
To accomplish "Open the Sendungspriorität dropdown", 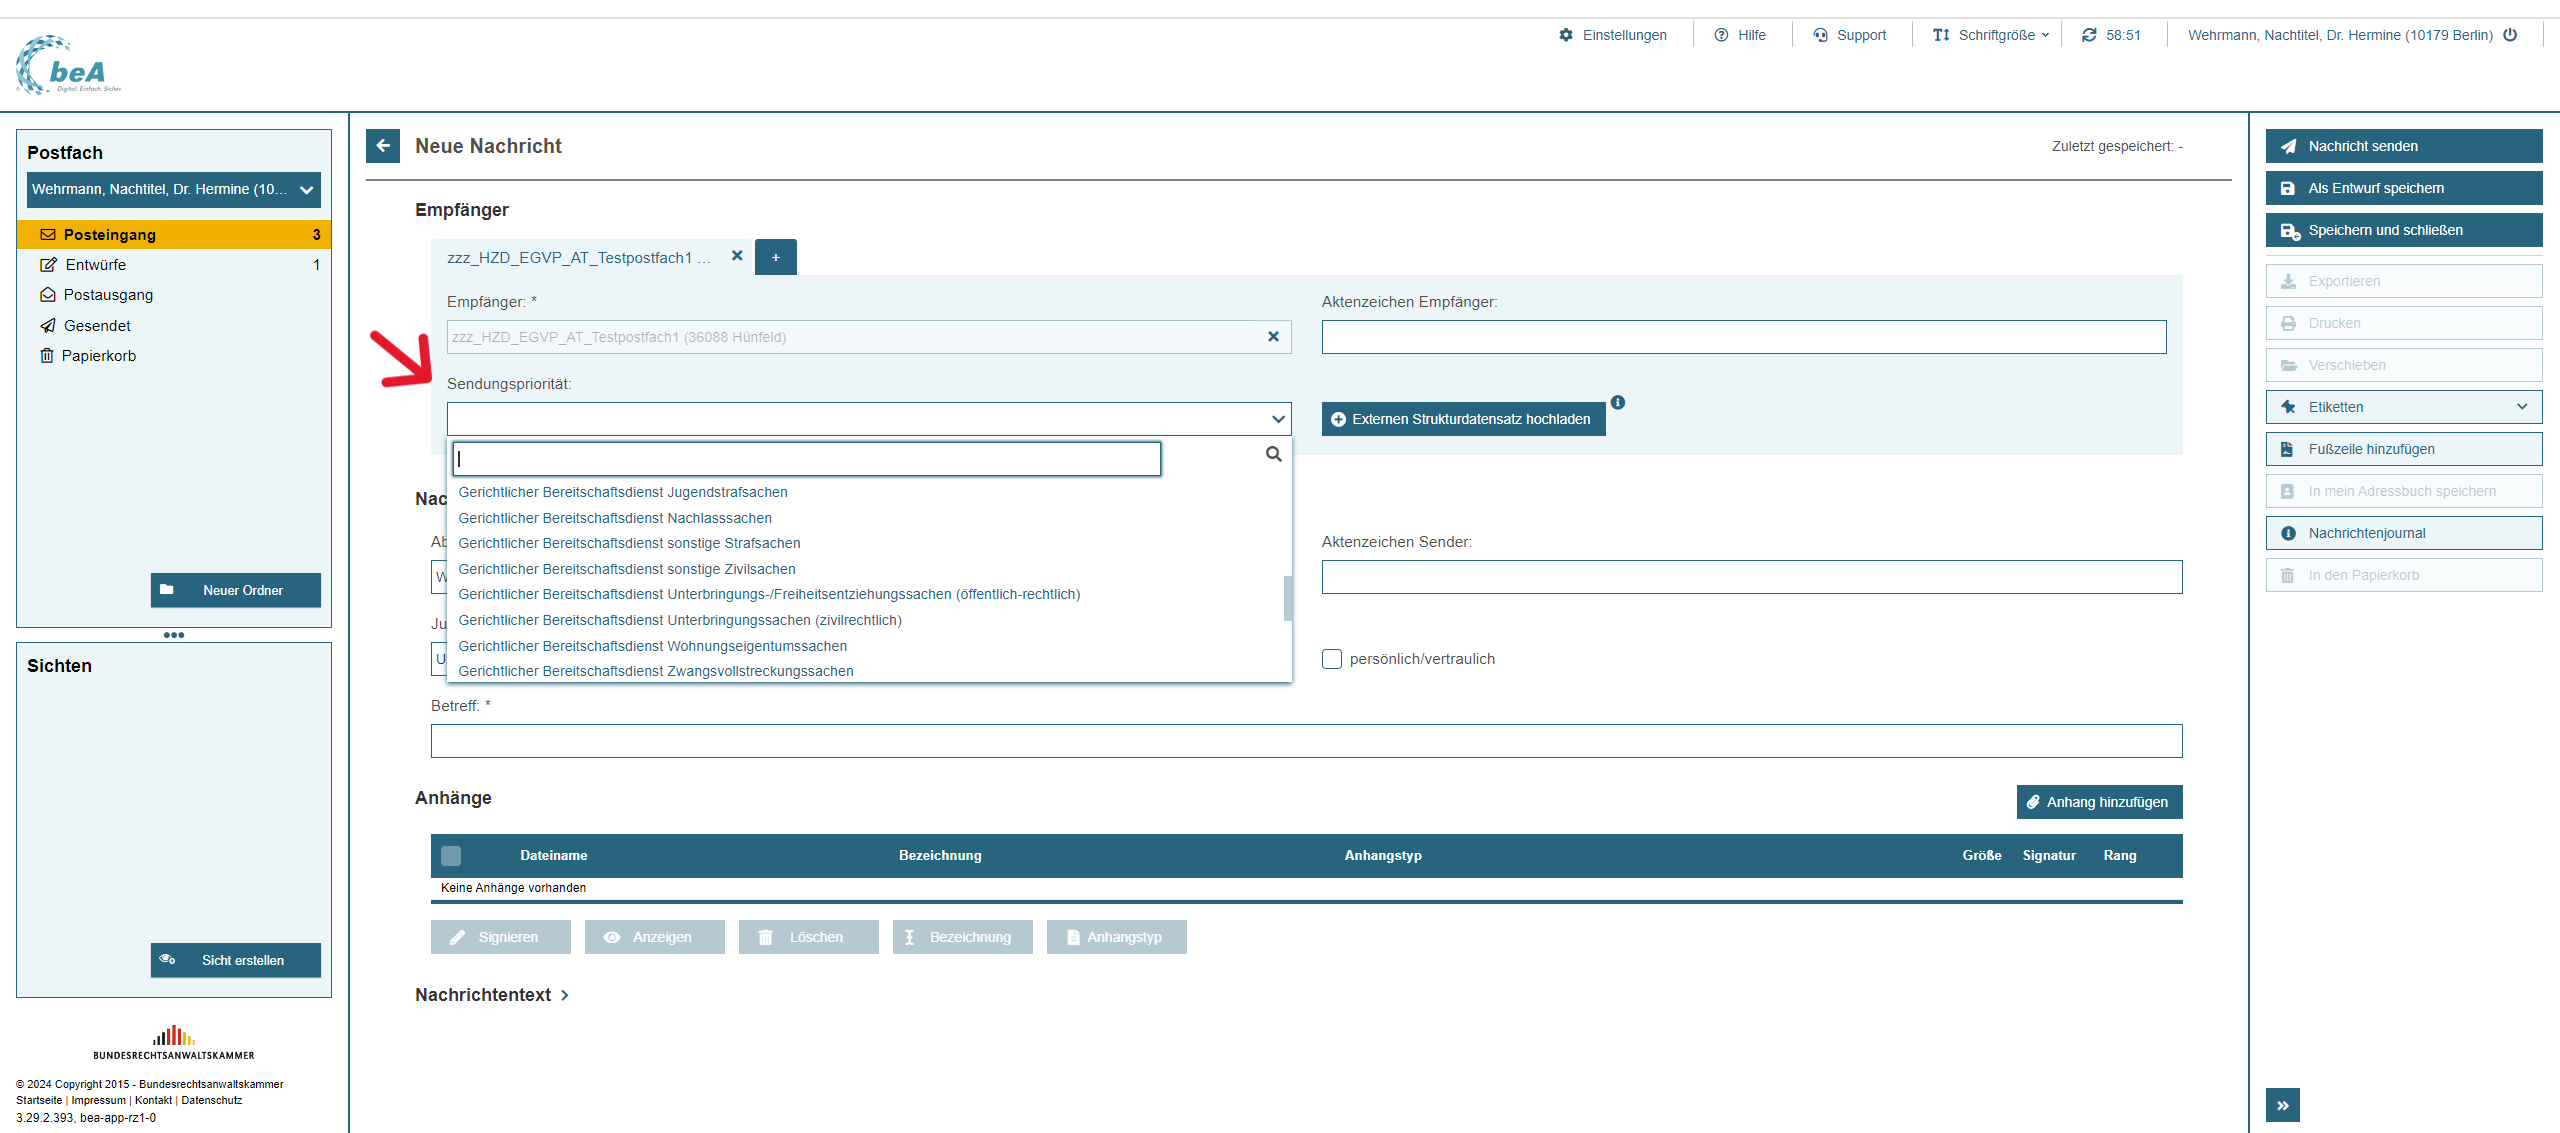I will coord(868,419).
